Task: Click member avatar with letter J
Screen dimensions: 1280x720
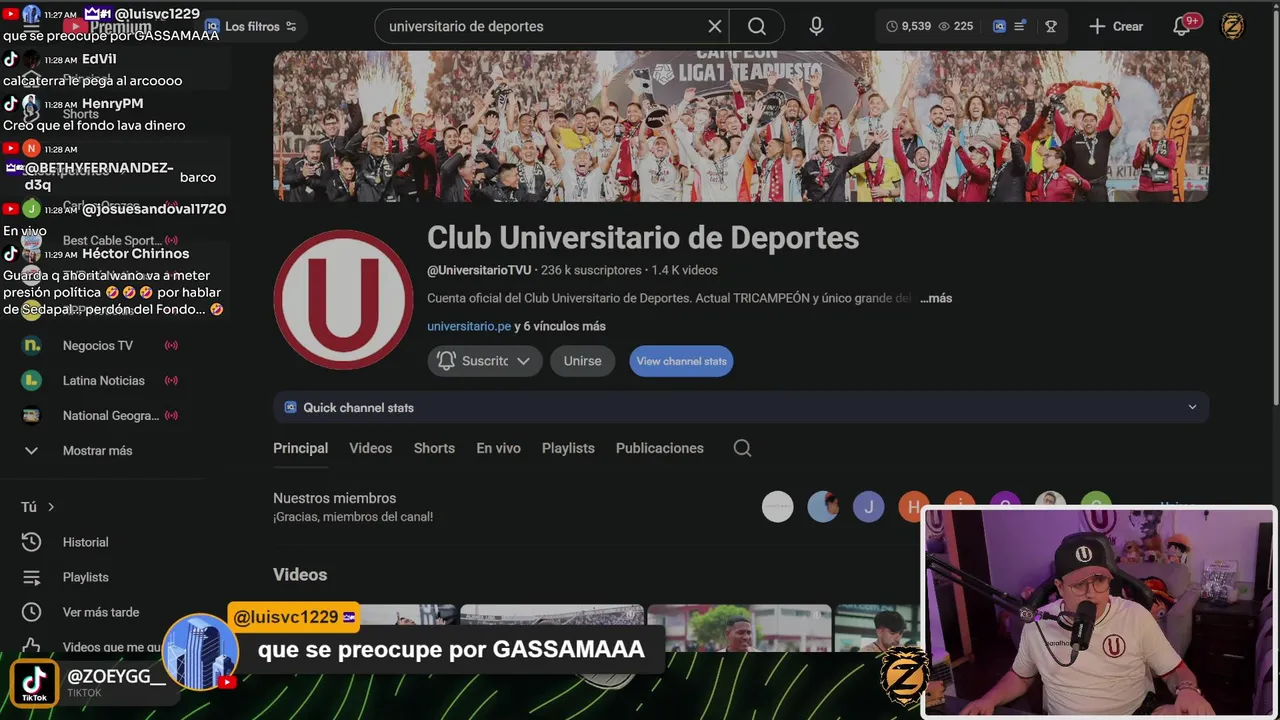Action: pyautogui.click(x=868, y=507)
